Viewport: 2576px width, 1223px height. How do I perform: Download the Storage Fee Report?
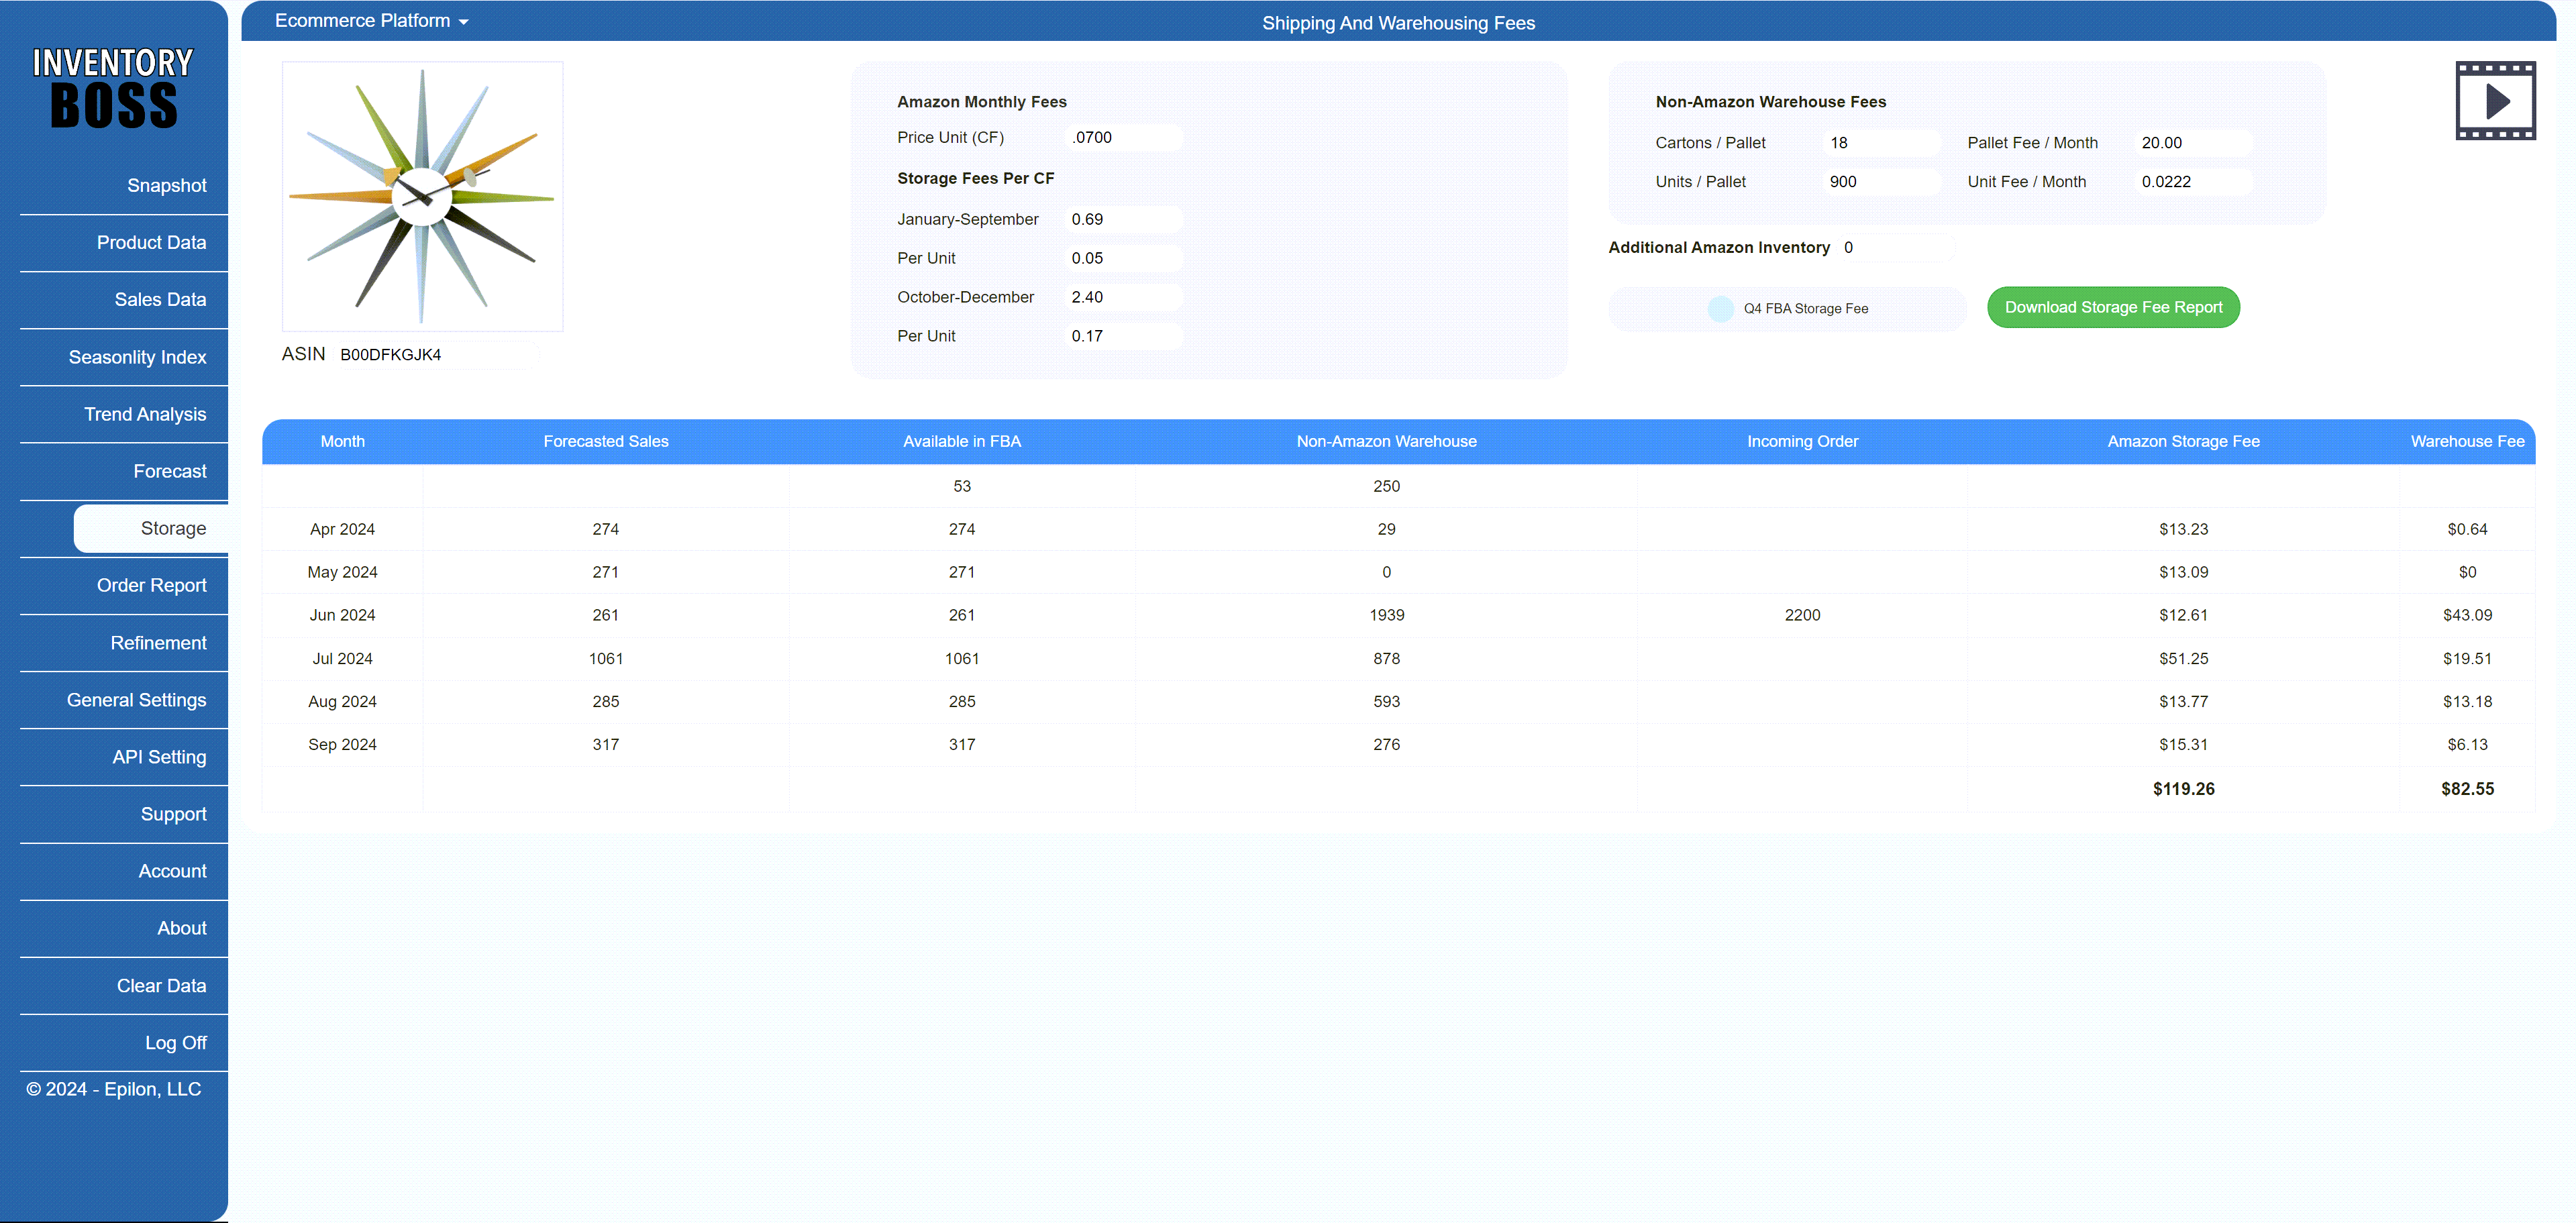(x=2113, y=307)
